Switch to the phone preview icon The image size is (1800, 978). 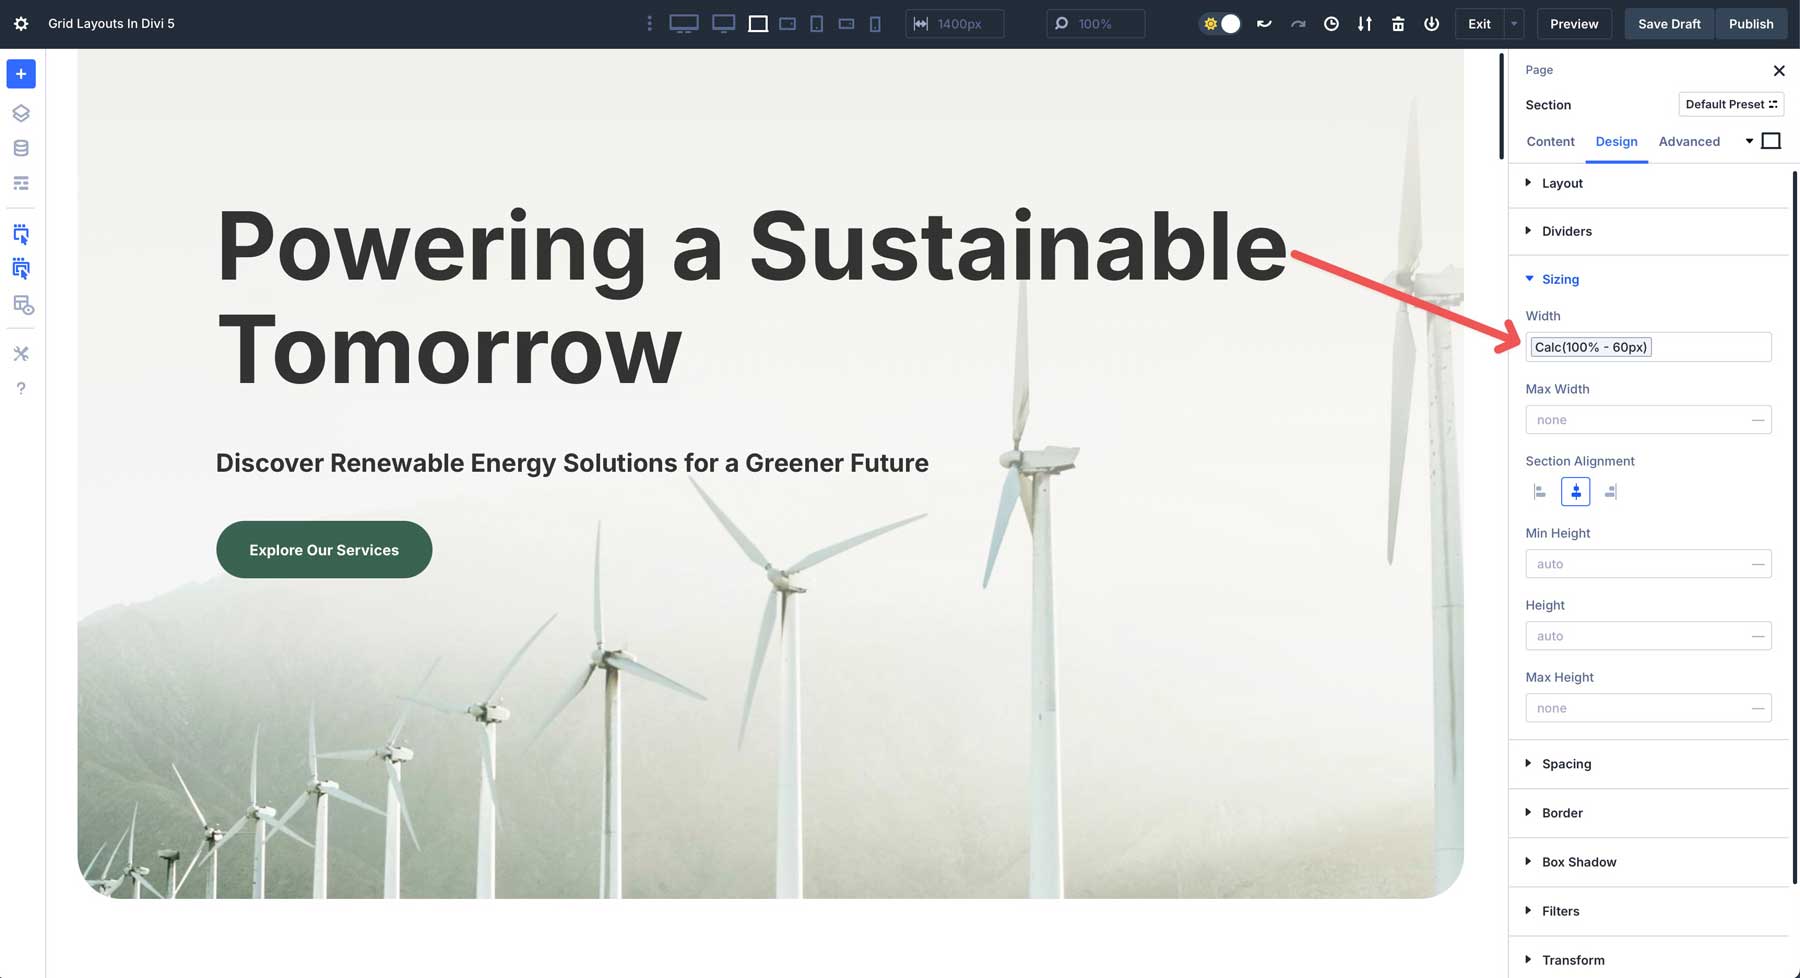click(x=875, y=24)
